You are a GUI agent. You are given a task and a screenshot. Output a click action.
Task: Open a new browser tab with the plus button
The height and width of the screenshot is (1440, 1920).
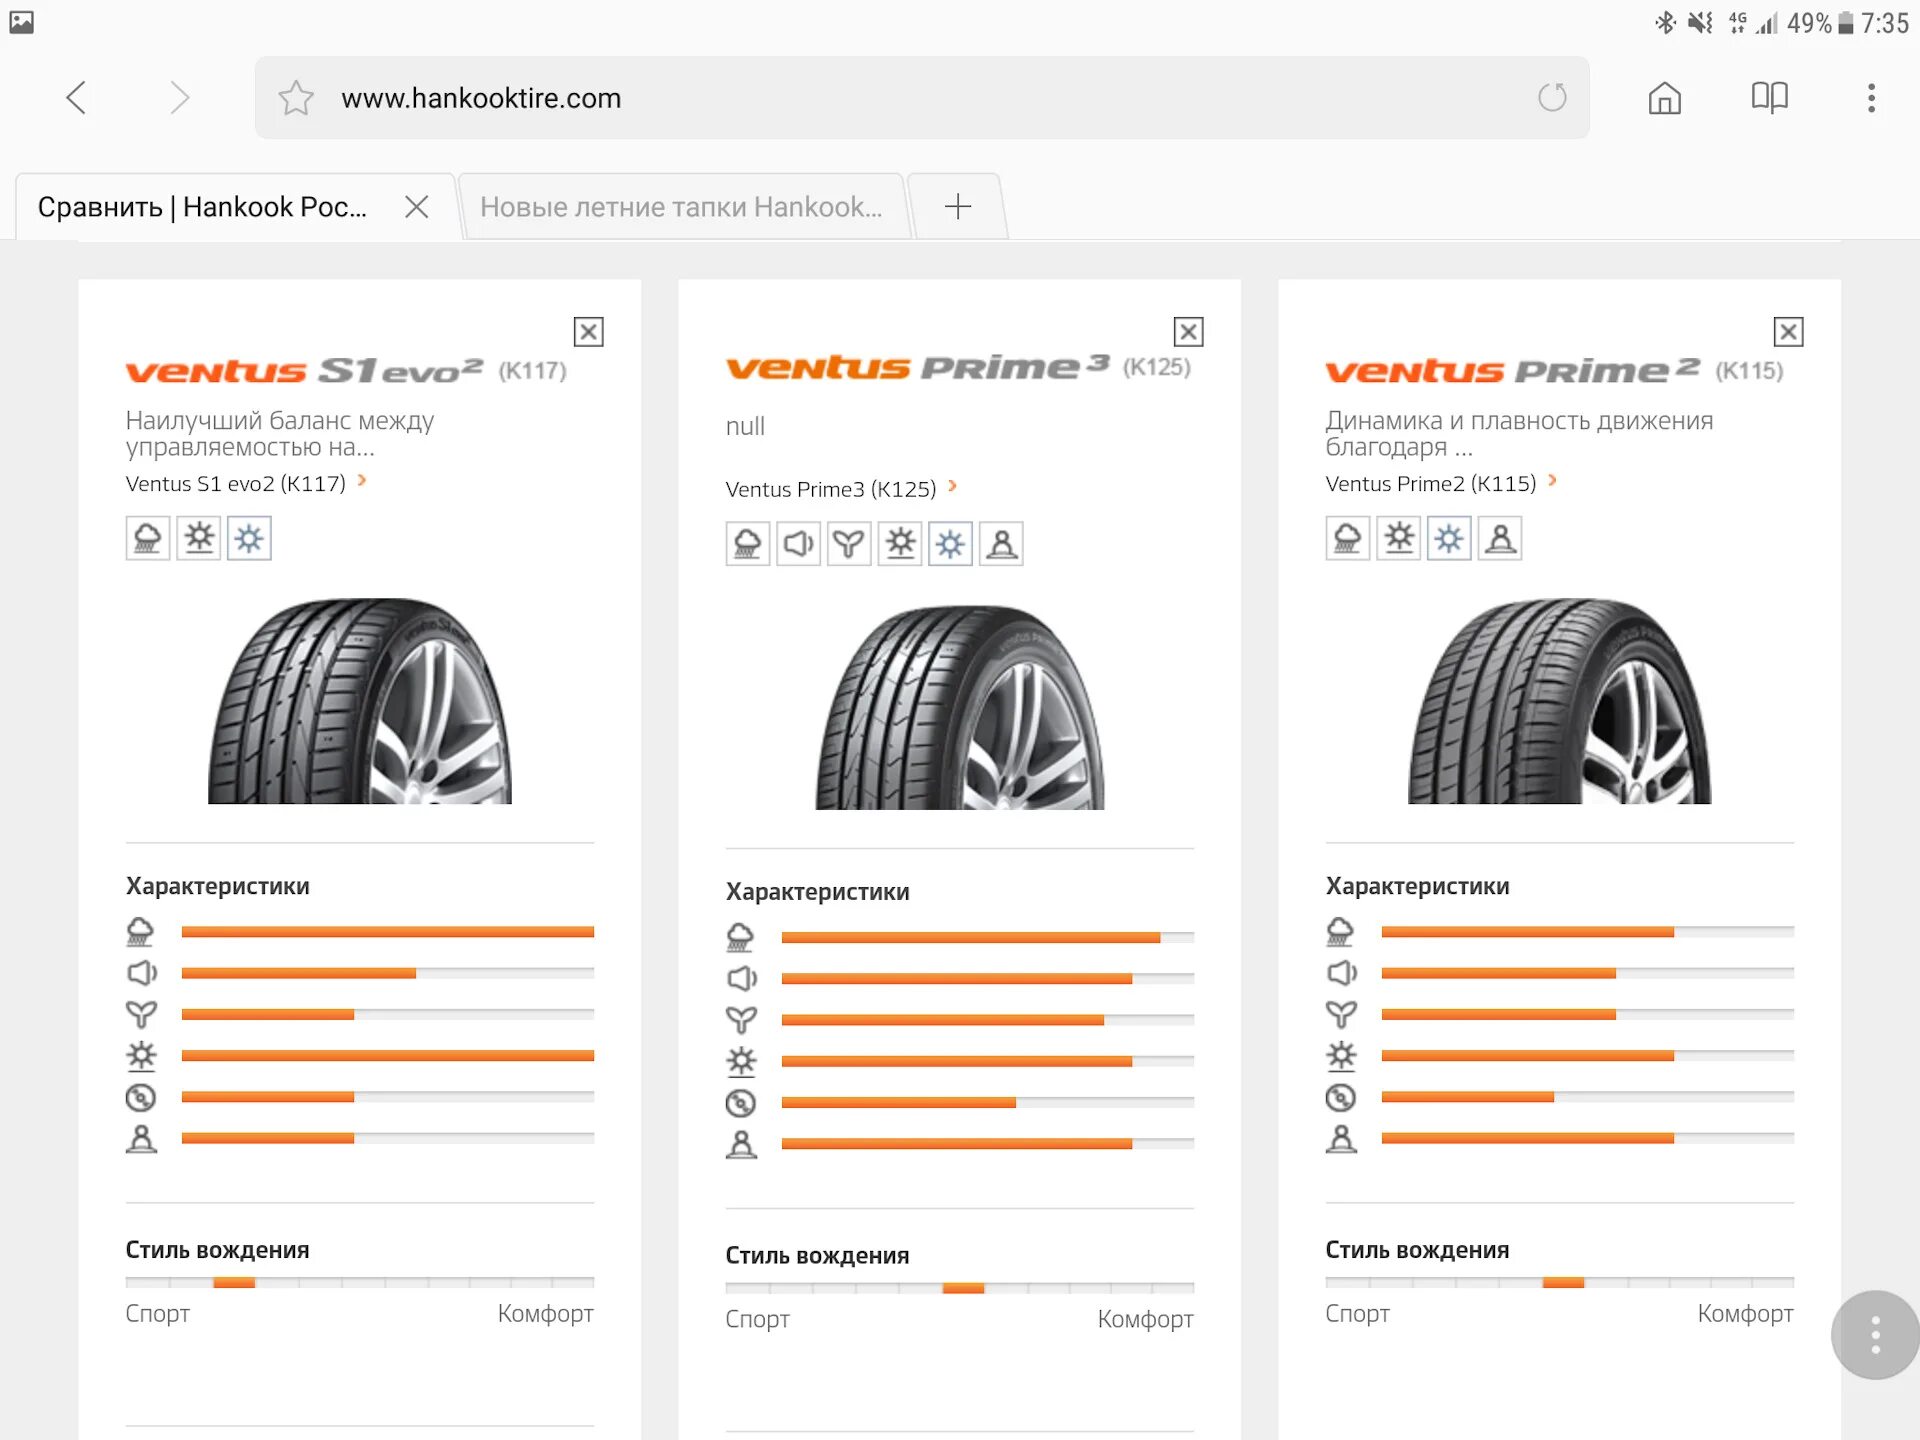[956, 205]
